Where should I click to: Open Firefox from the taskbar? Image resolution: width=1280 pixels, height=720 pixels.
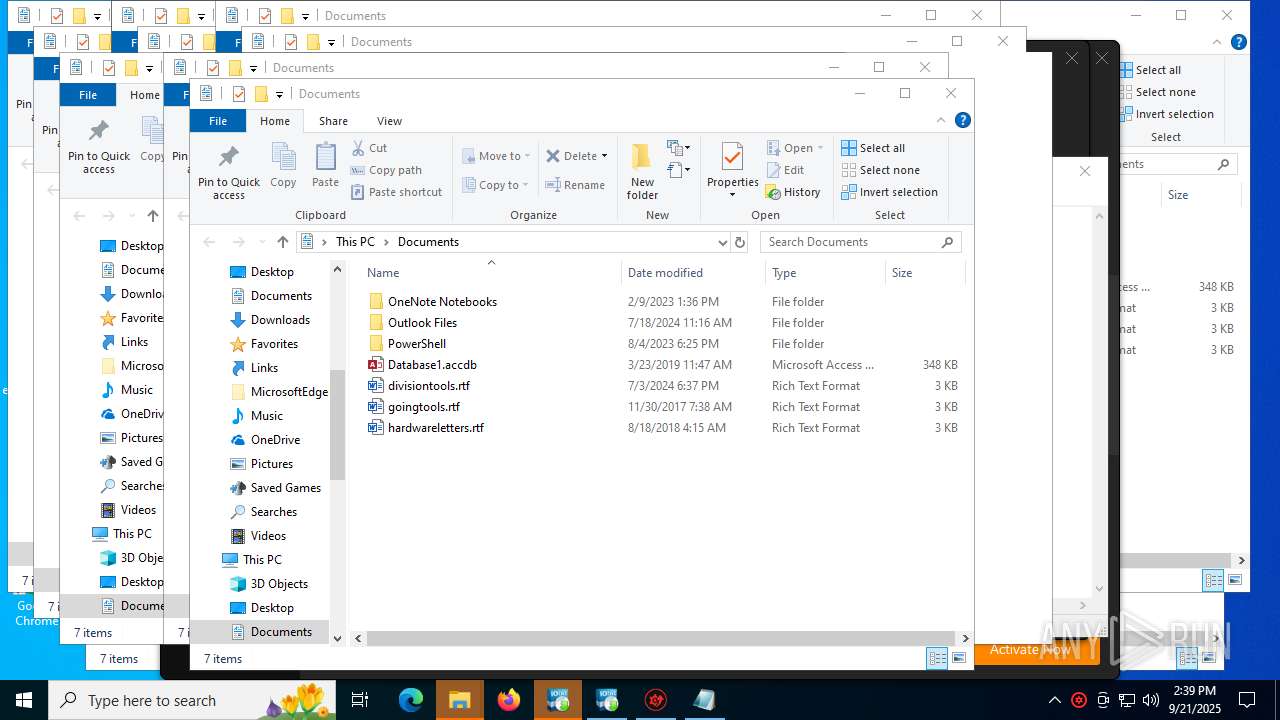[509, 700]
